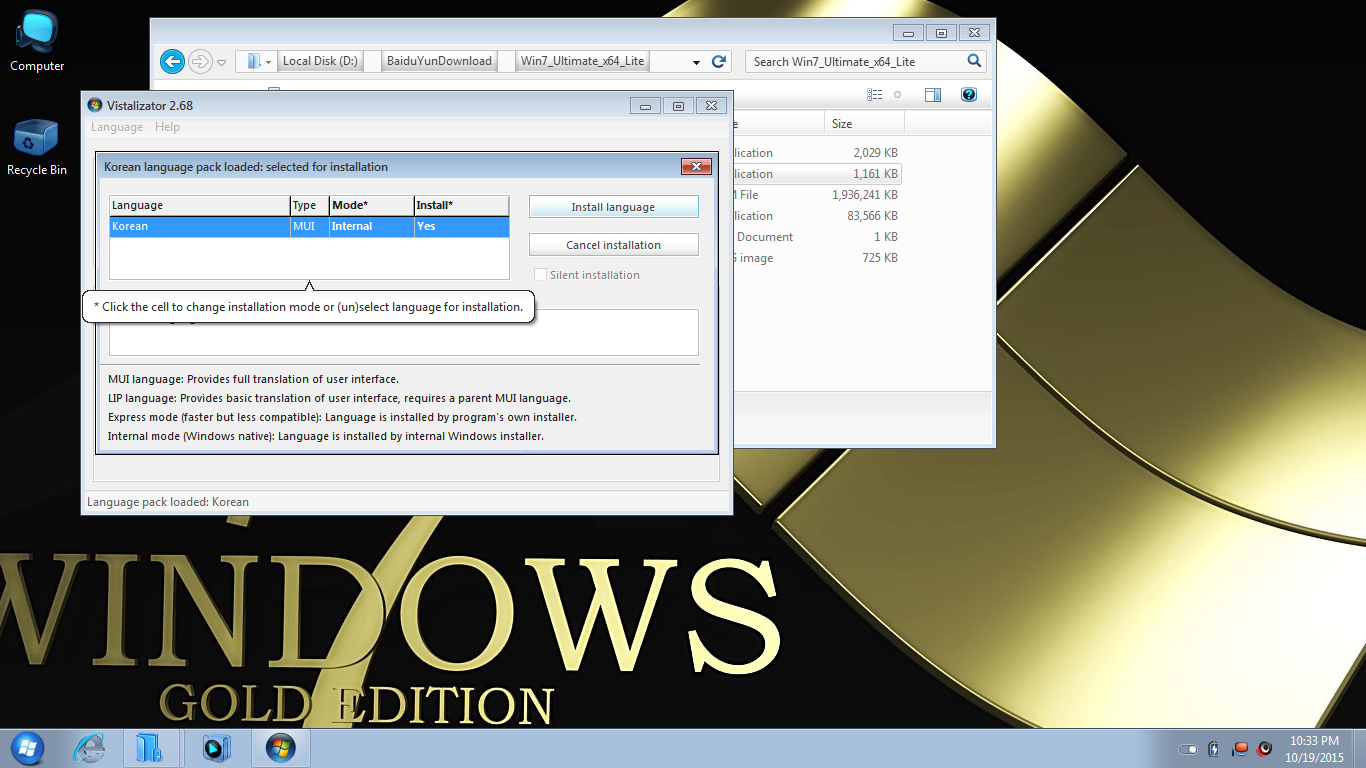This screenshot has width=1366, height=768.
Task: Click MUI type cell for Korean
Action: click(310, 227)
